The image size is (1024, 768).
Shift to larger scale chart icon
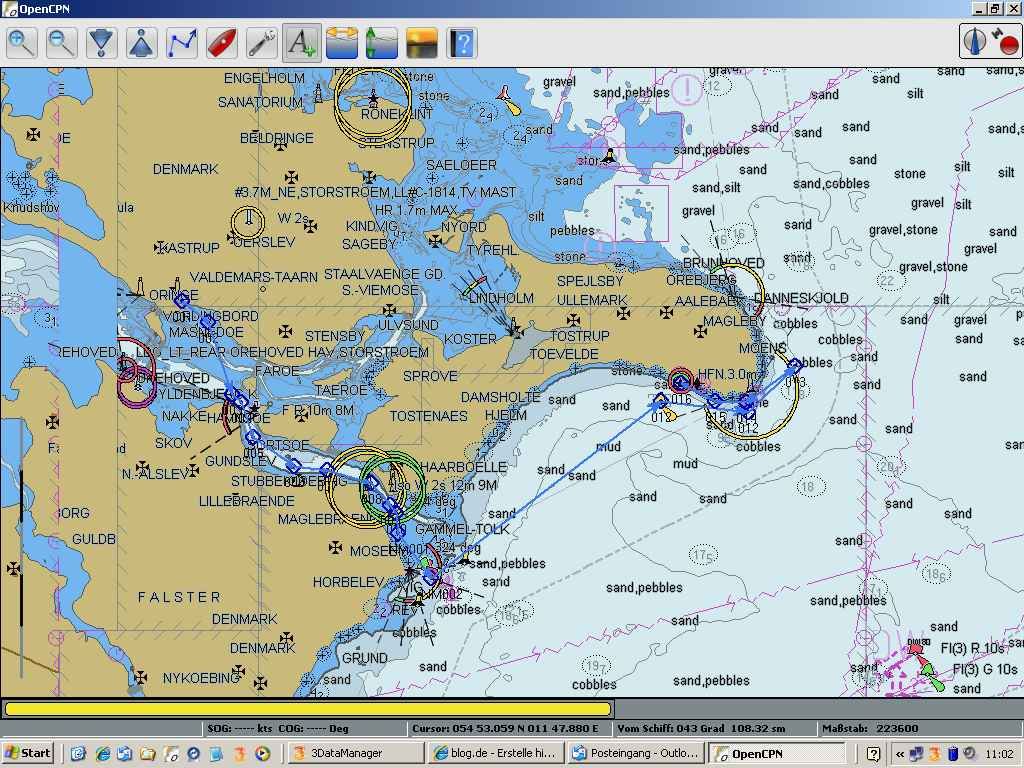coord(102,43)
